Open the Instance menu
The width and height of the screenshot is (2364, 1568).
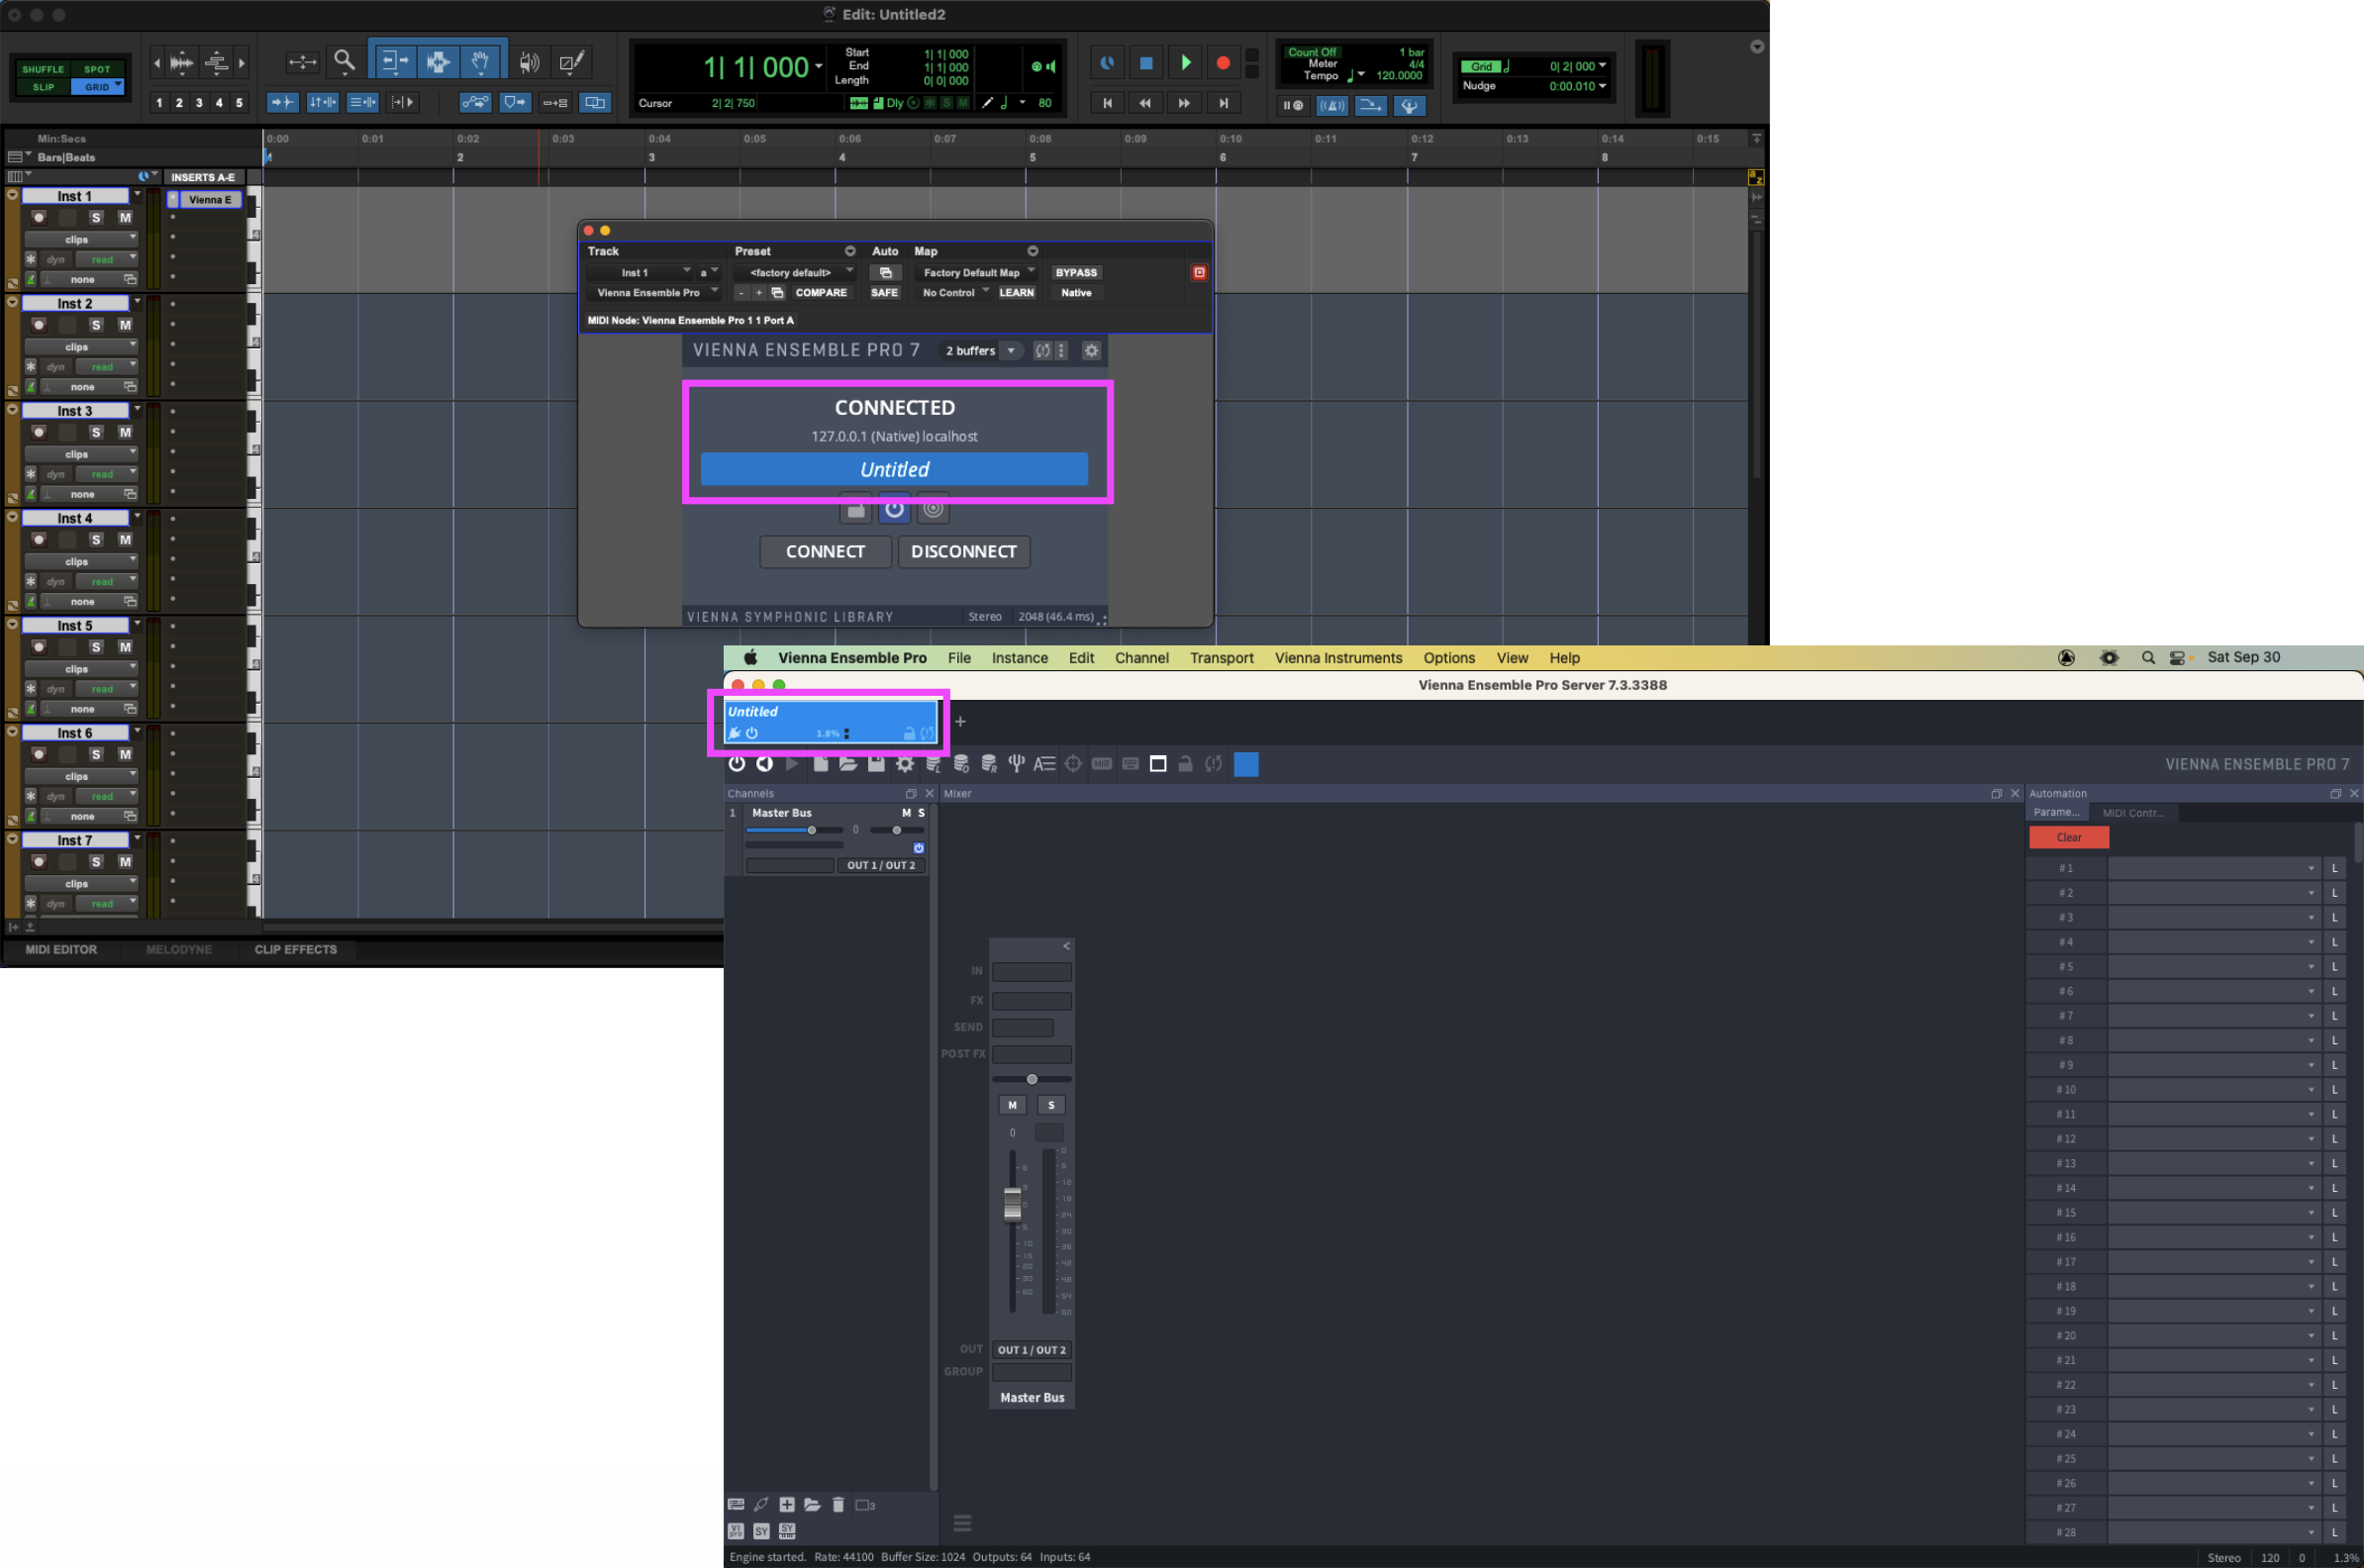(x=1019, y=658)
